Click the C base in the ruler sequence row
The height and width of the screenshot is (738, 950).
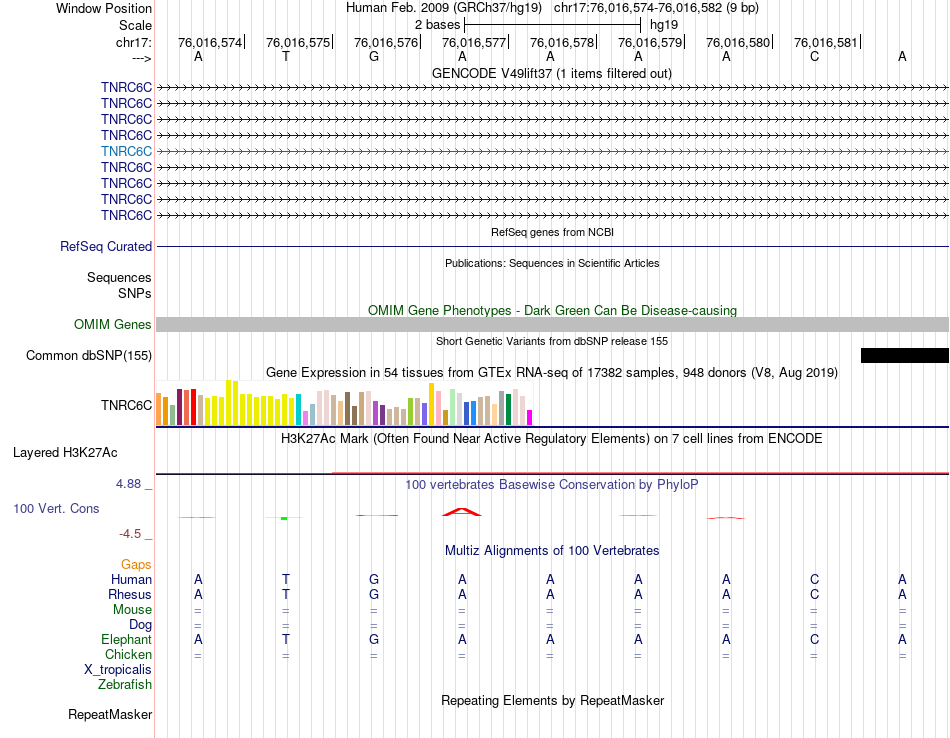(814, 56)
